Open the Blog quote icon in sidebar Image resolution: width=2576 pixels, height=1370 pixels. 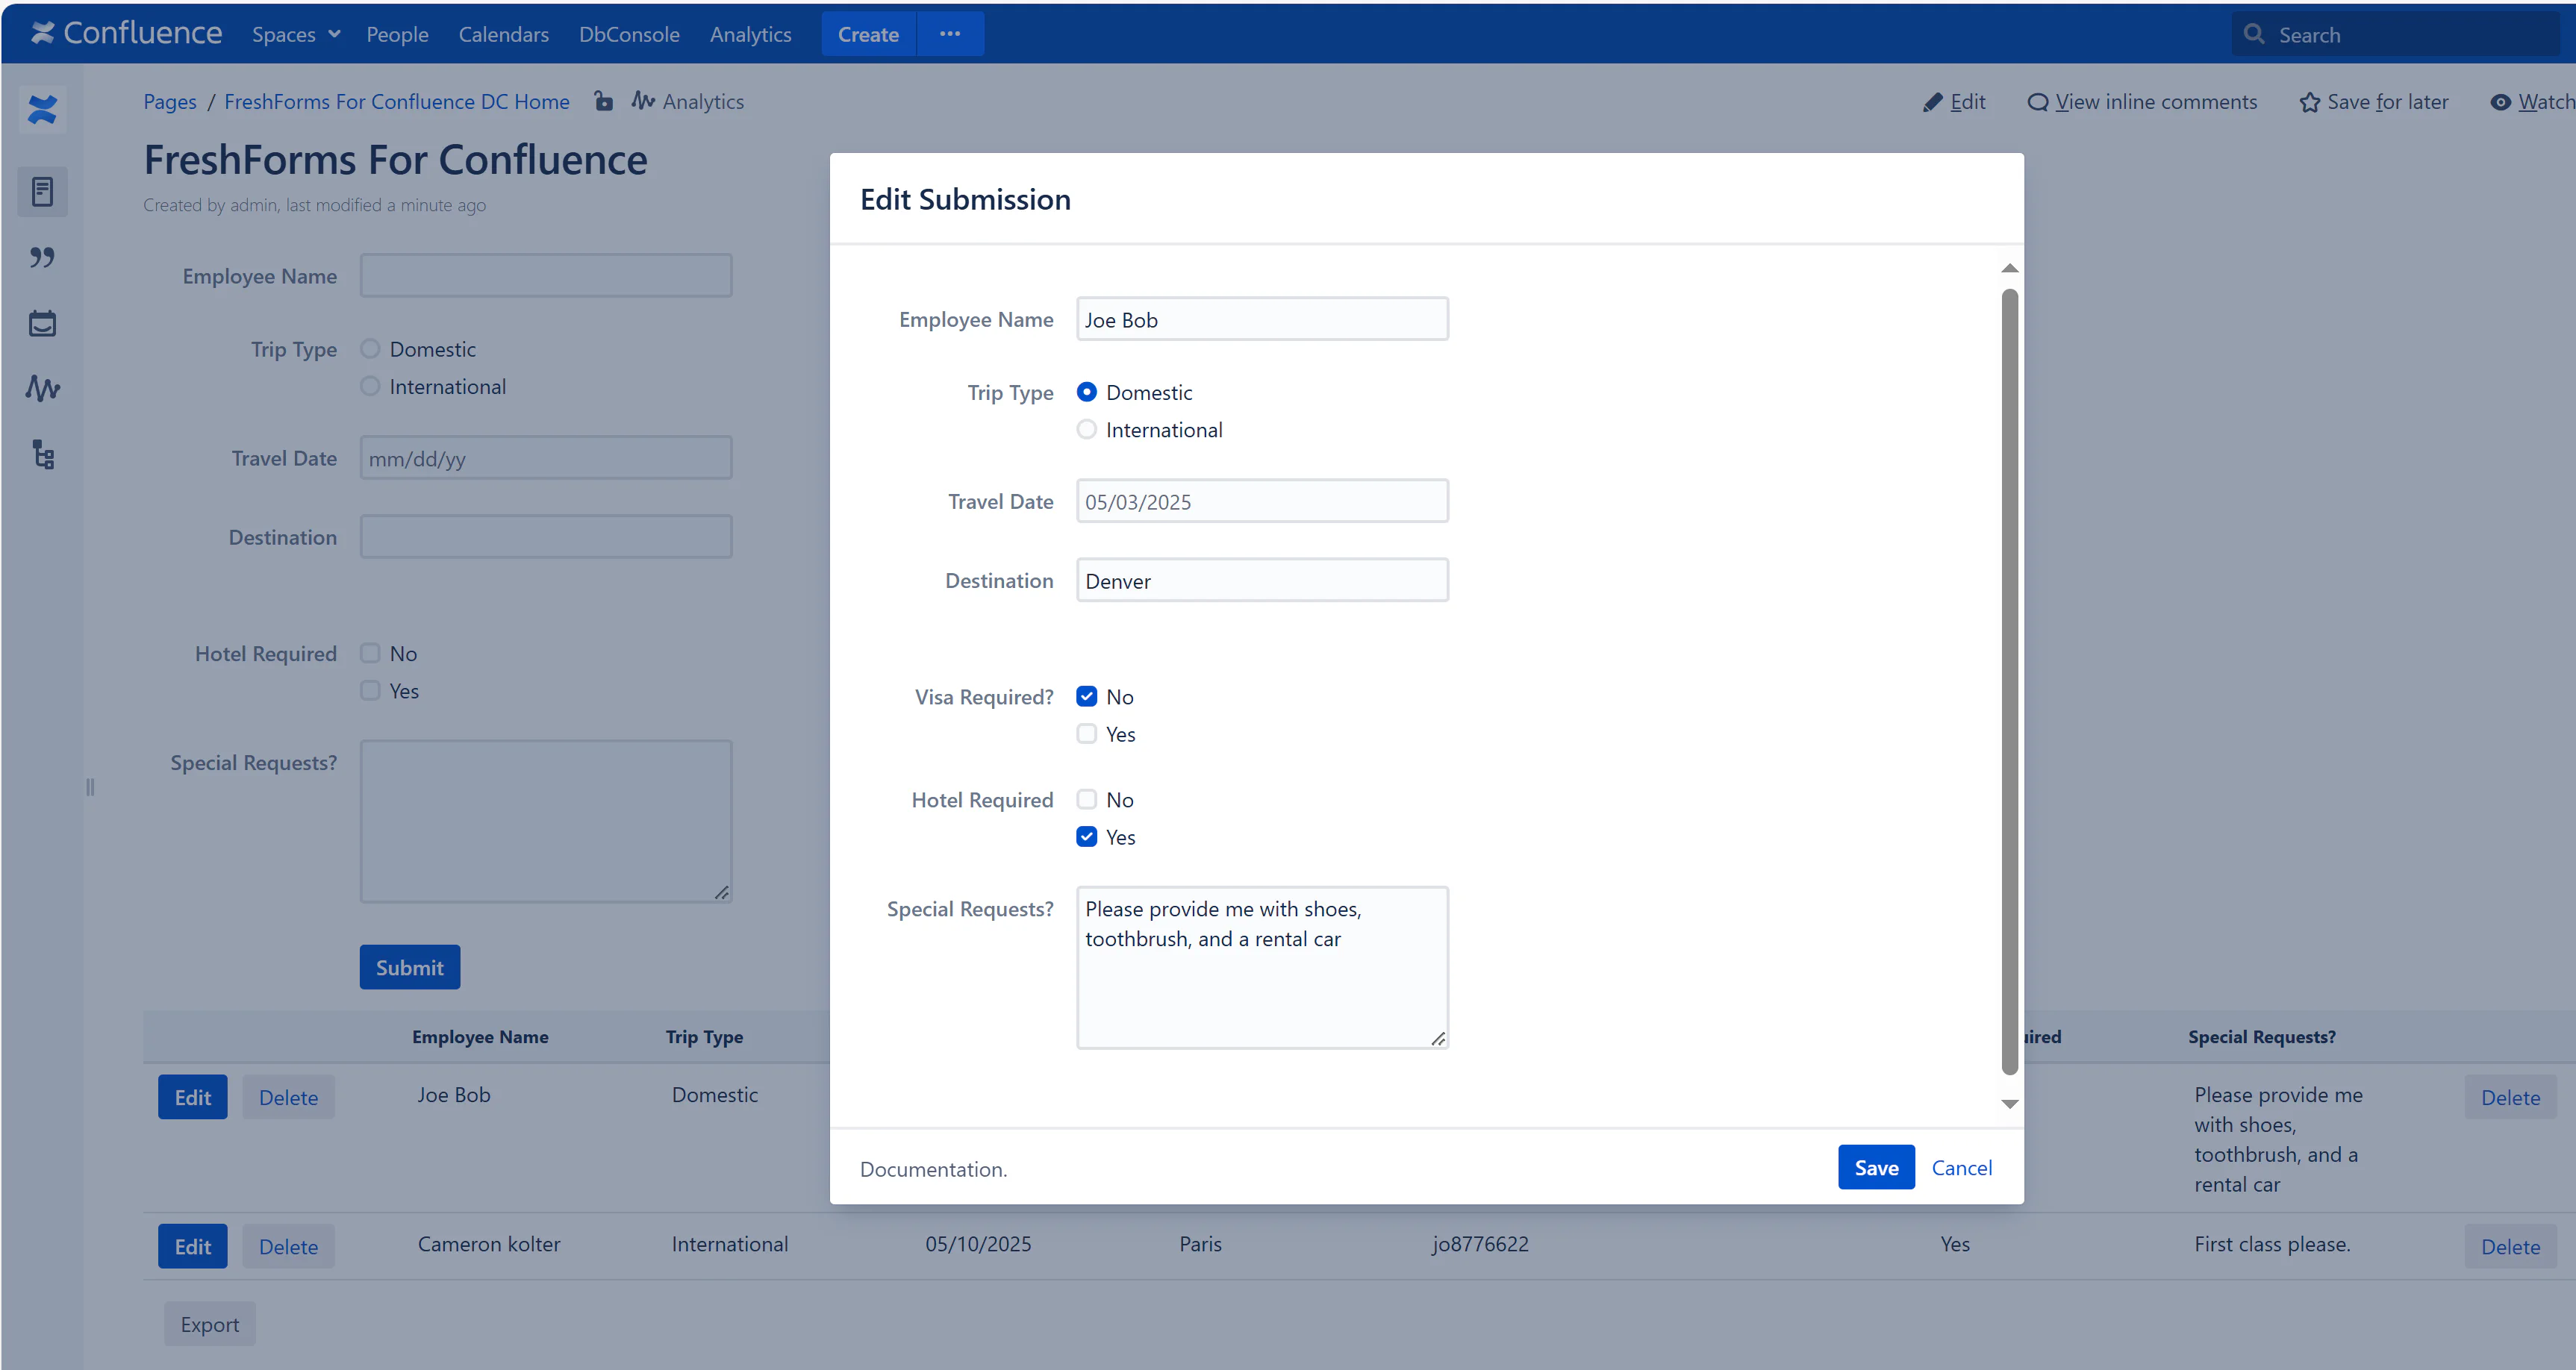point(42,257)
